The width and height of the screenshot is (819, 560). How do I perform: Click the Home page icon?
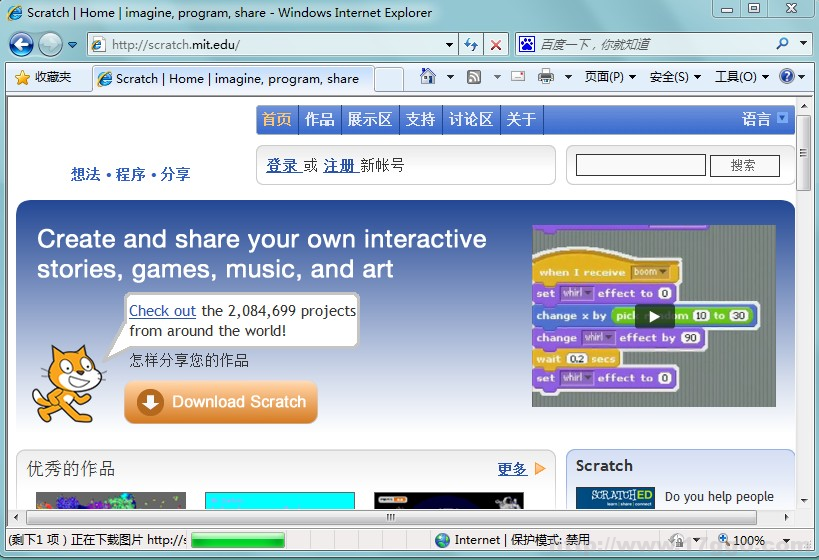pos(428,77)
